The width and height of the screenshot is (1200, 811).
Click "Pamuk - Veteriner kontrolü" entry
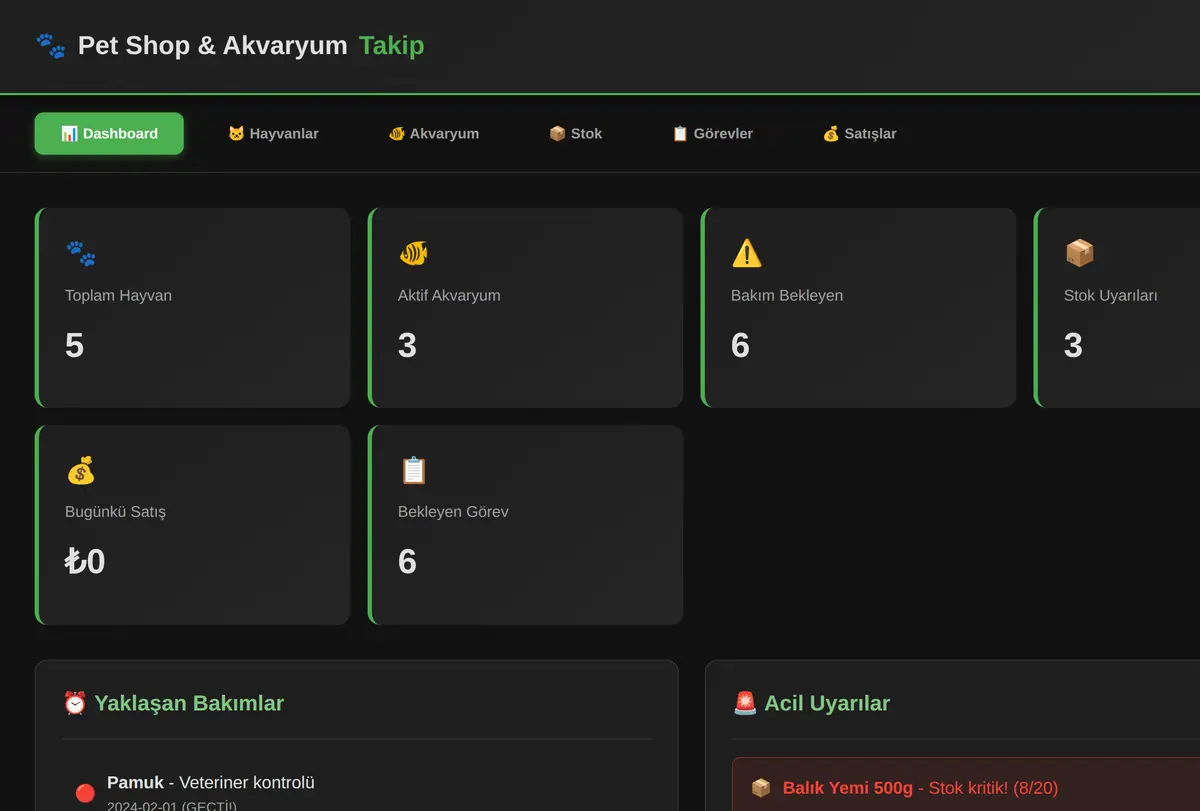[211, 782]
